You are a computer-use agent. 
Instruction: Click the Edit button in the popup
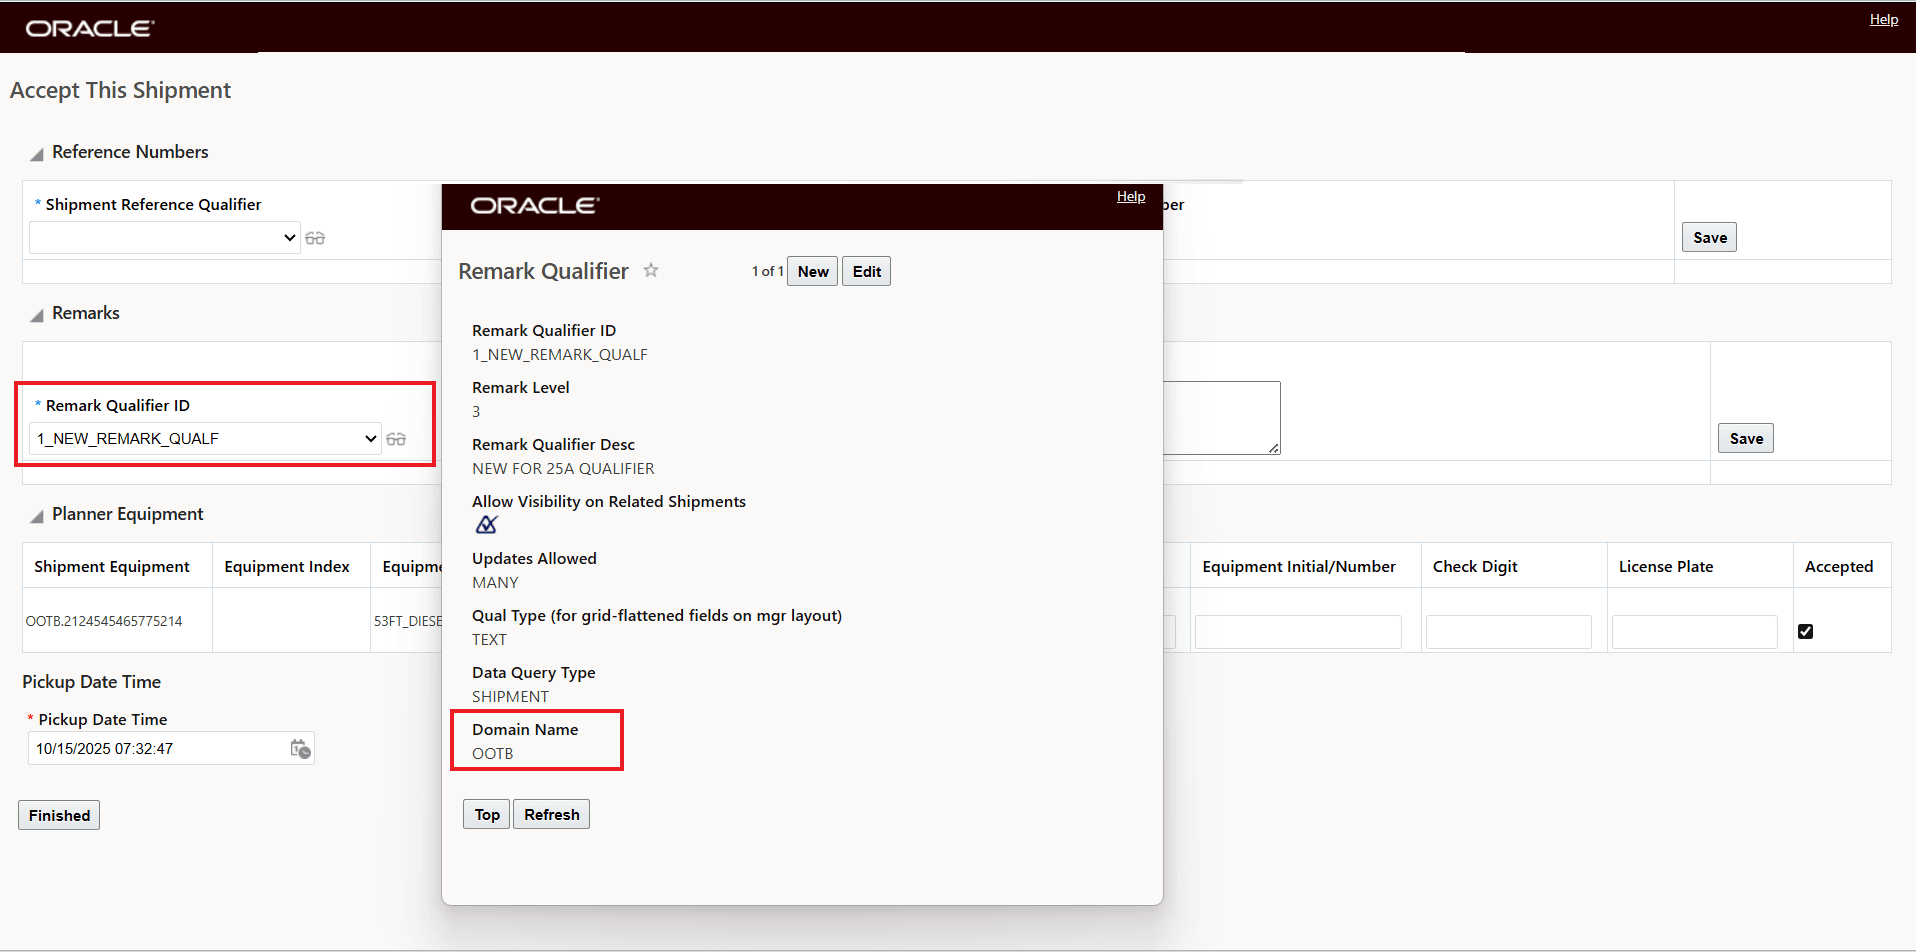point(867,271)
